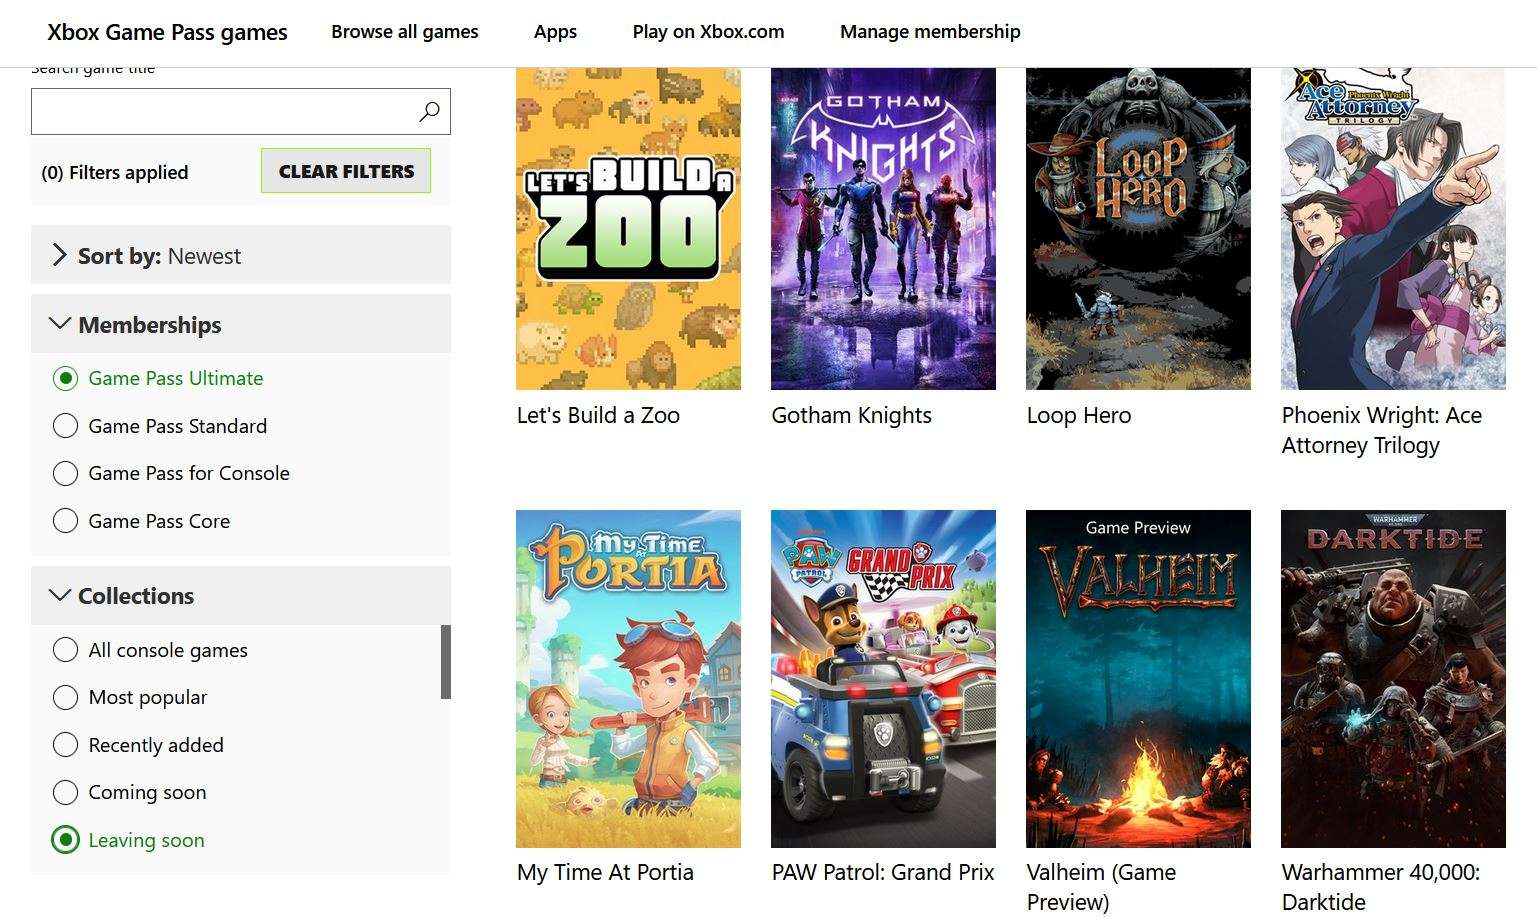Click the search magnifier icon
The height and width of the screenshot is (917, 1537).
tap(429, 111)
